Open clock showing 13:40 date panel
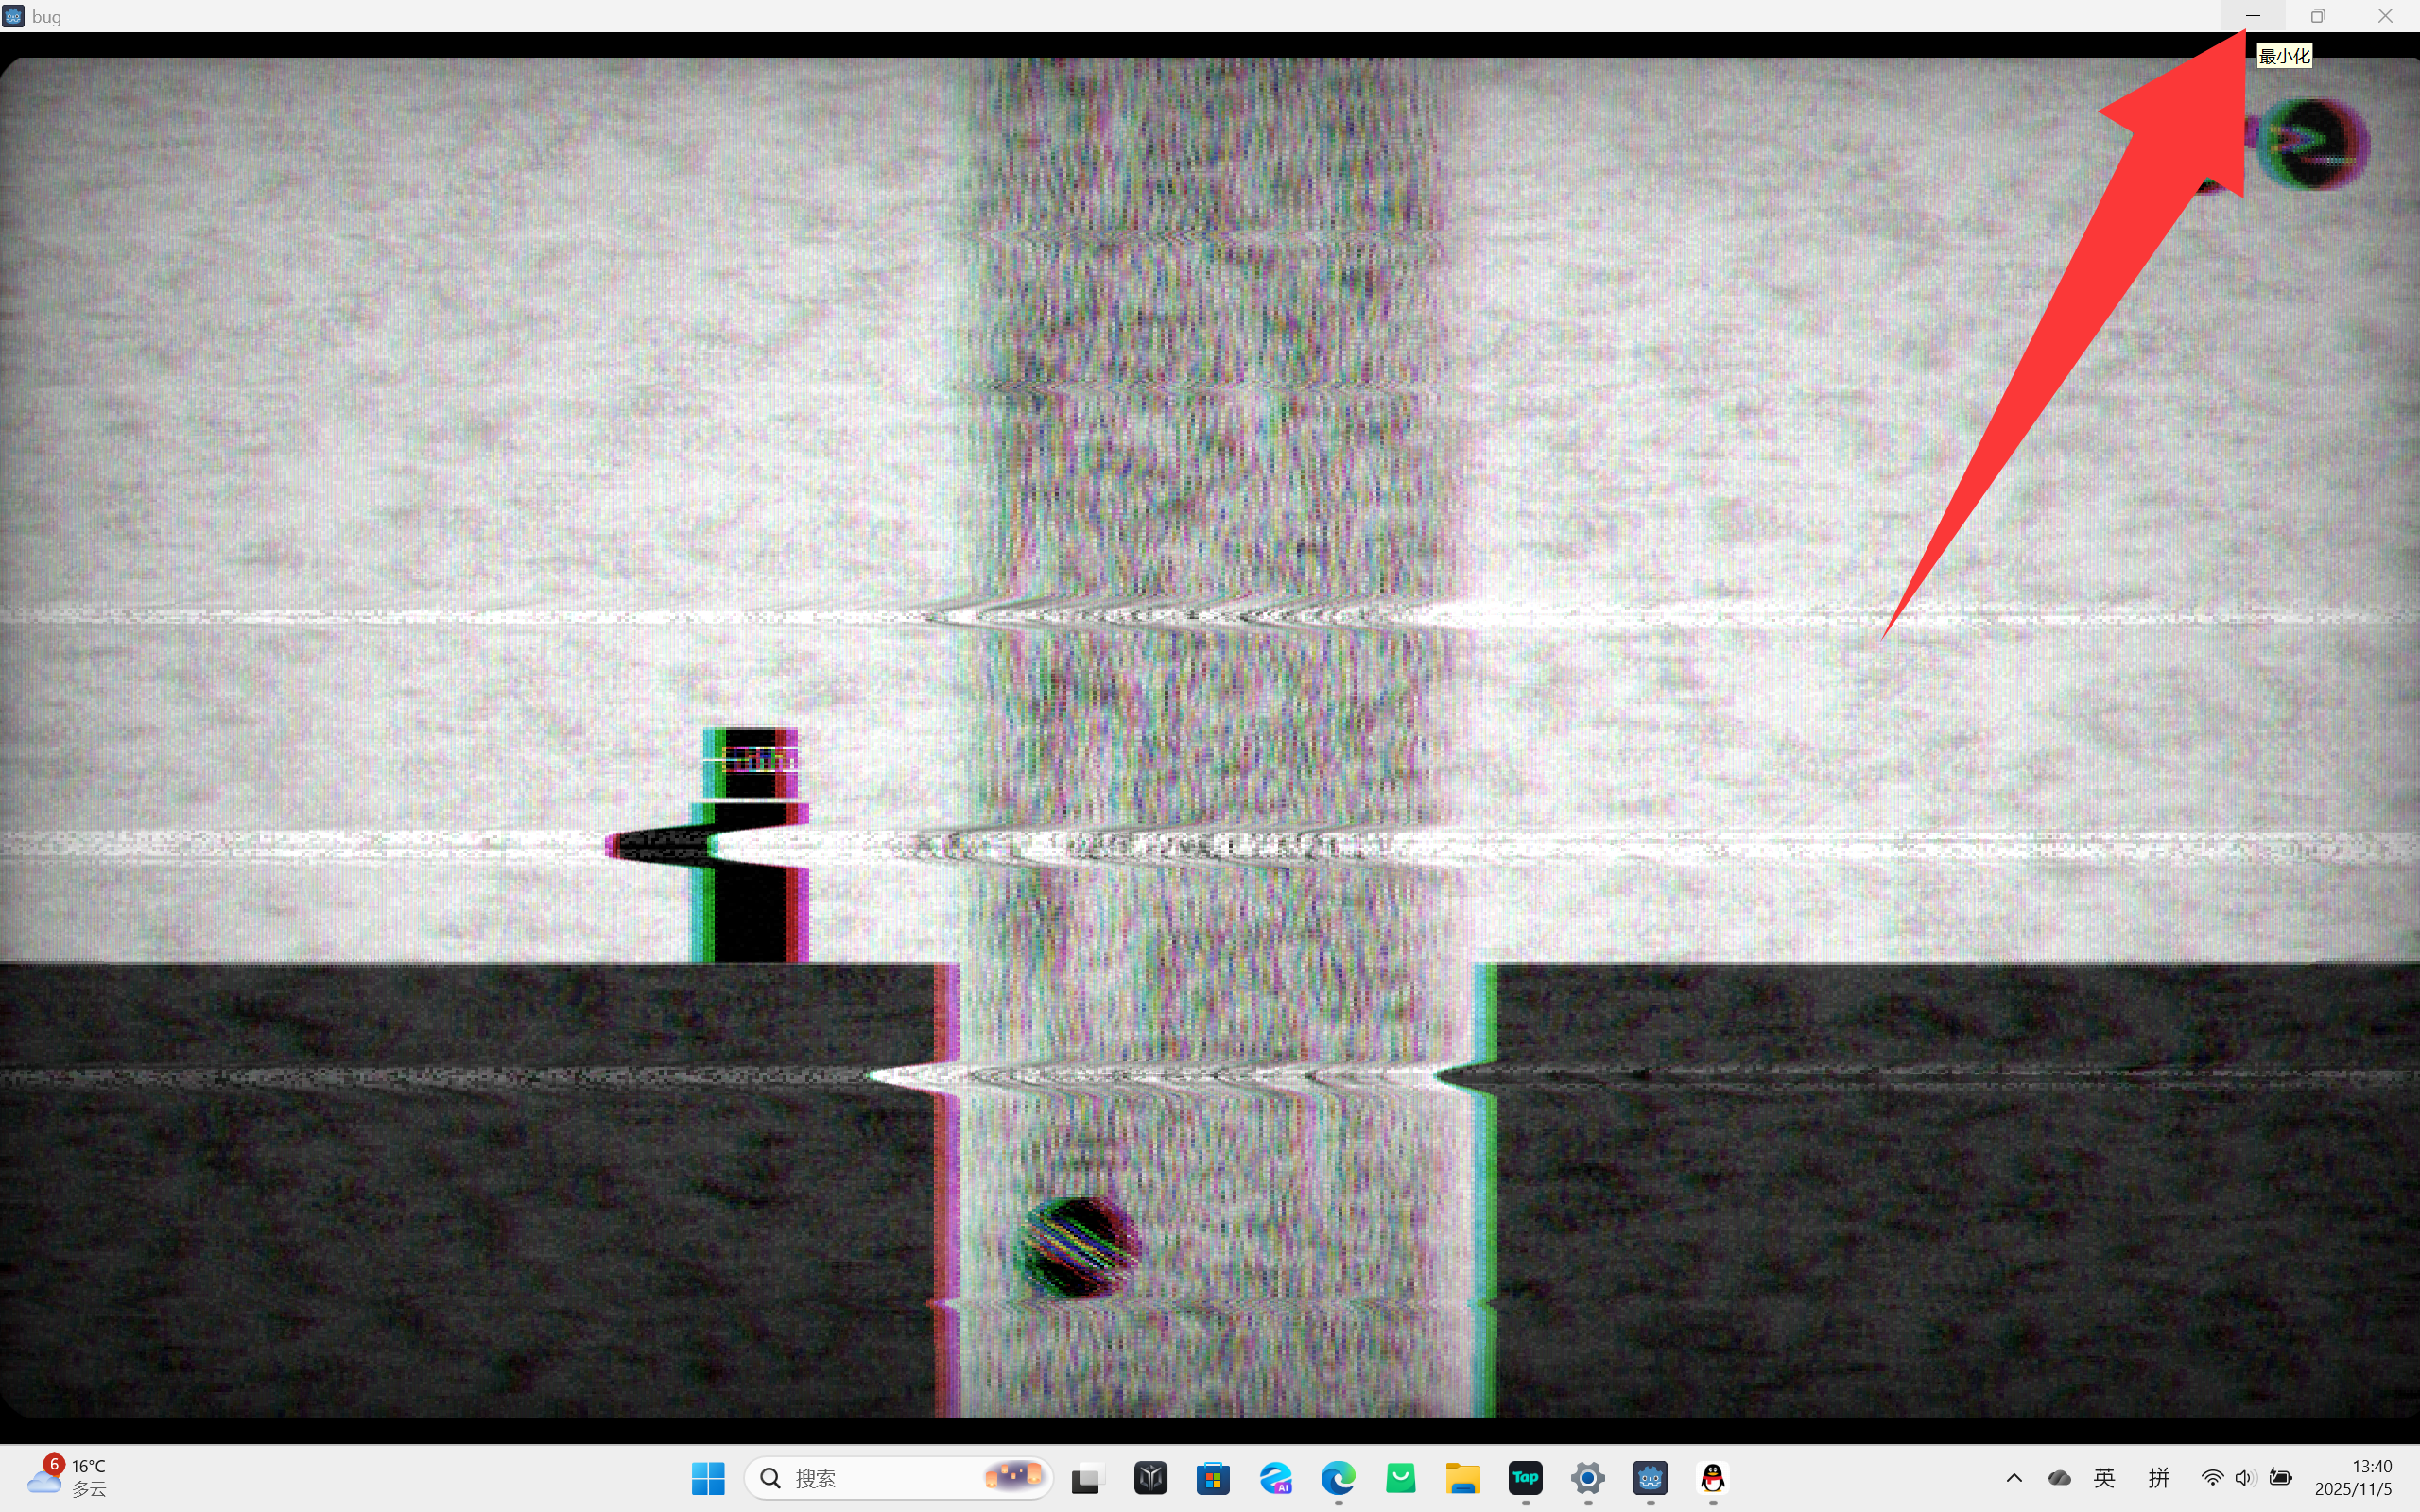Screen dimensions: 2420x1512 click(x=2354, y=1477)
